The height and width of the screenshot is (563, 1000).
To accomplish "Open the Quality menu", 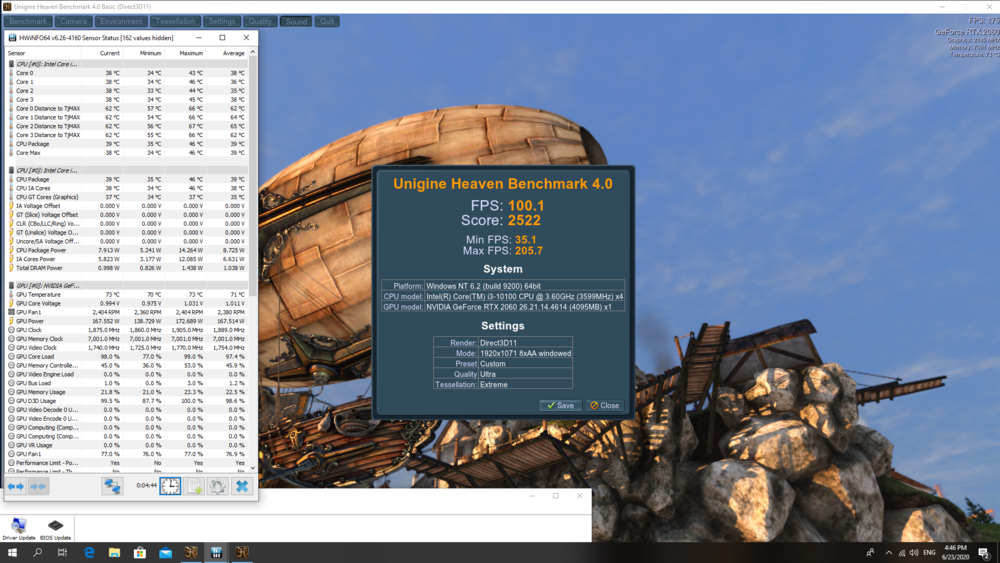I will 260,21.
